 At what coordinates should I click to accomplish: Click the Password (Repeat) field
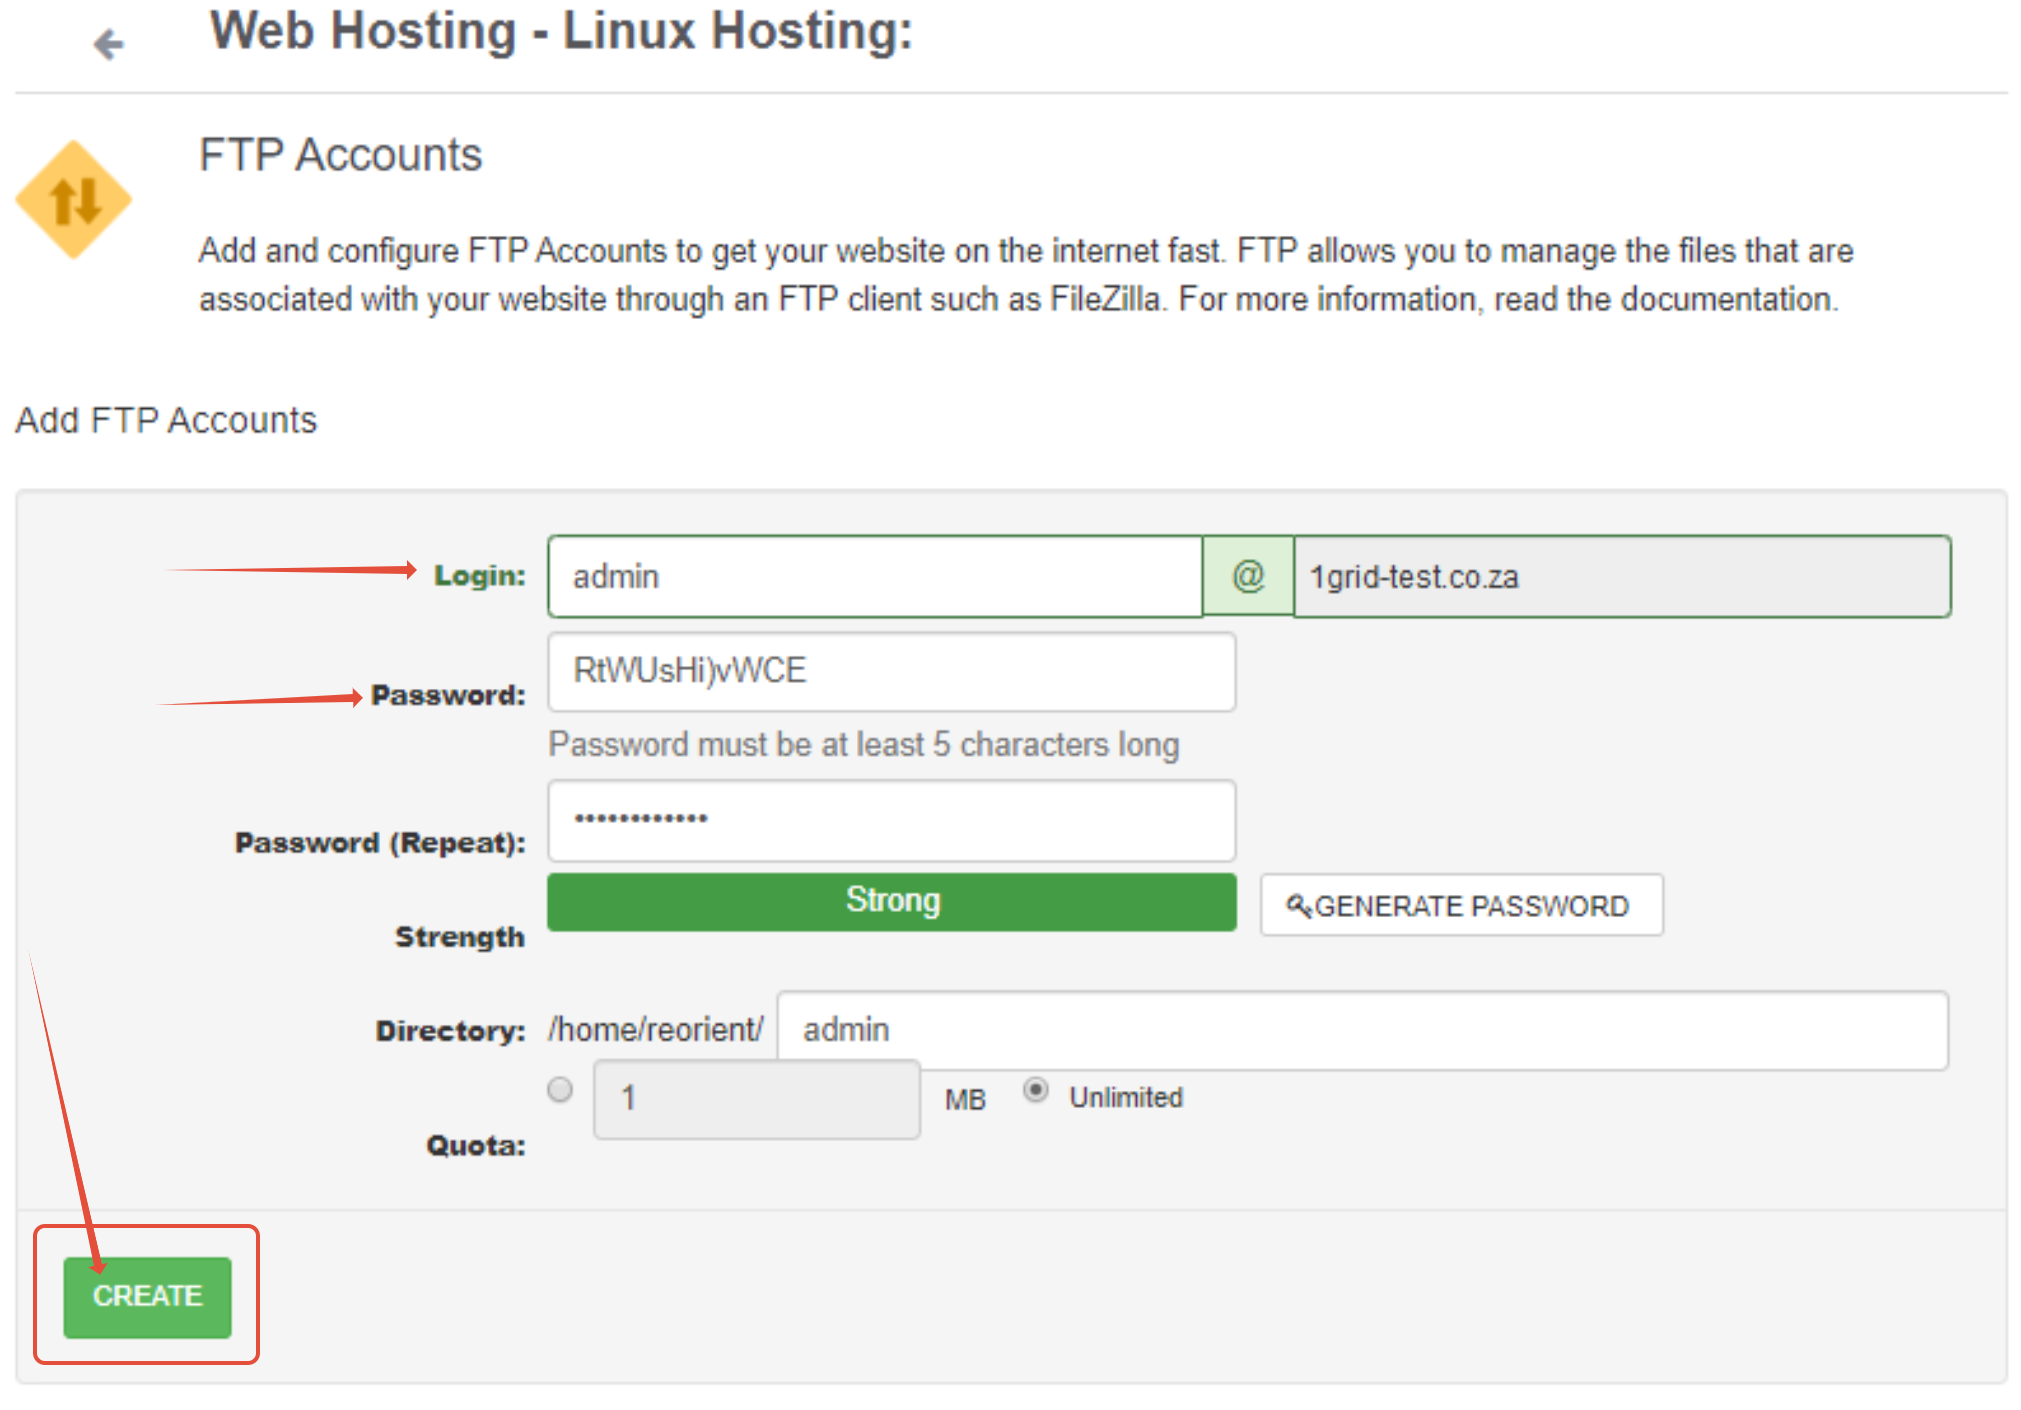coord(890,821)
